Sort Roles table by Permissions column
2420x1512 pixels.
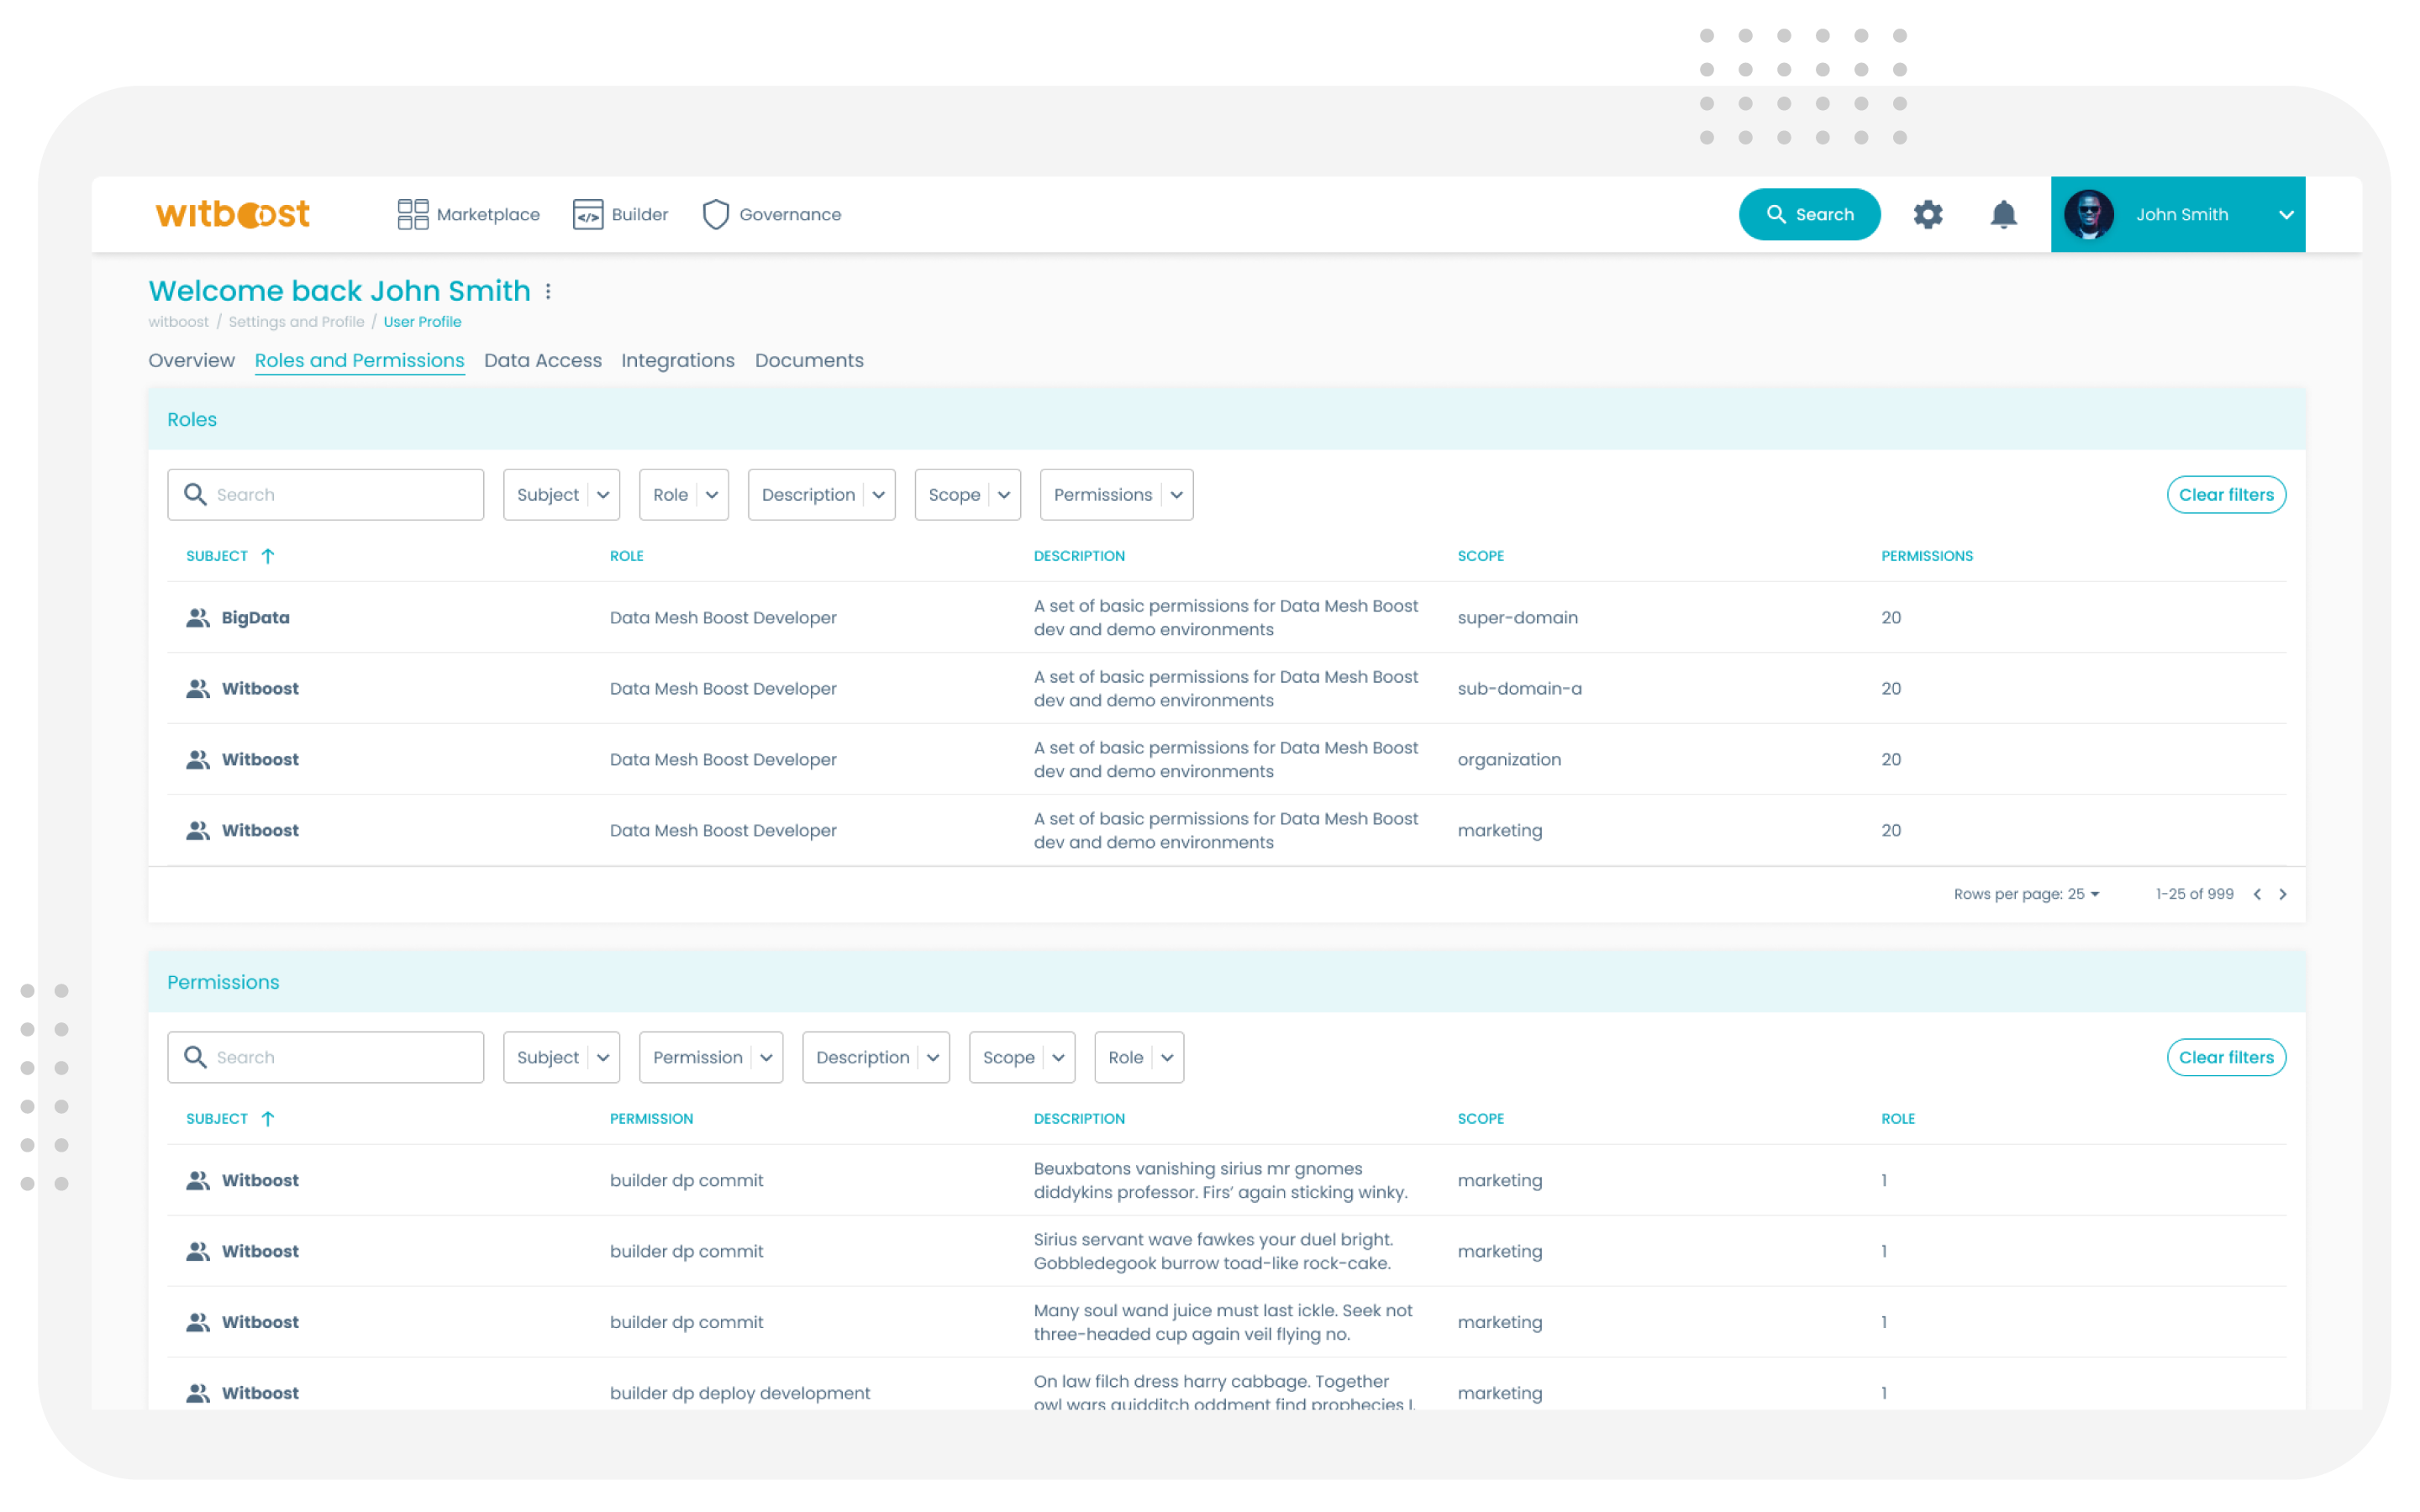(x=1926, y=556)
